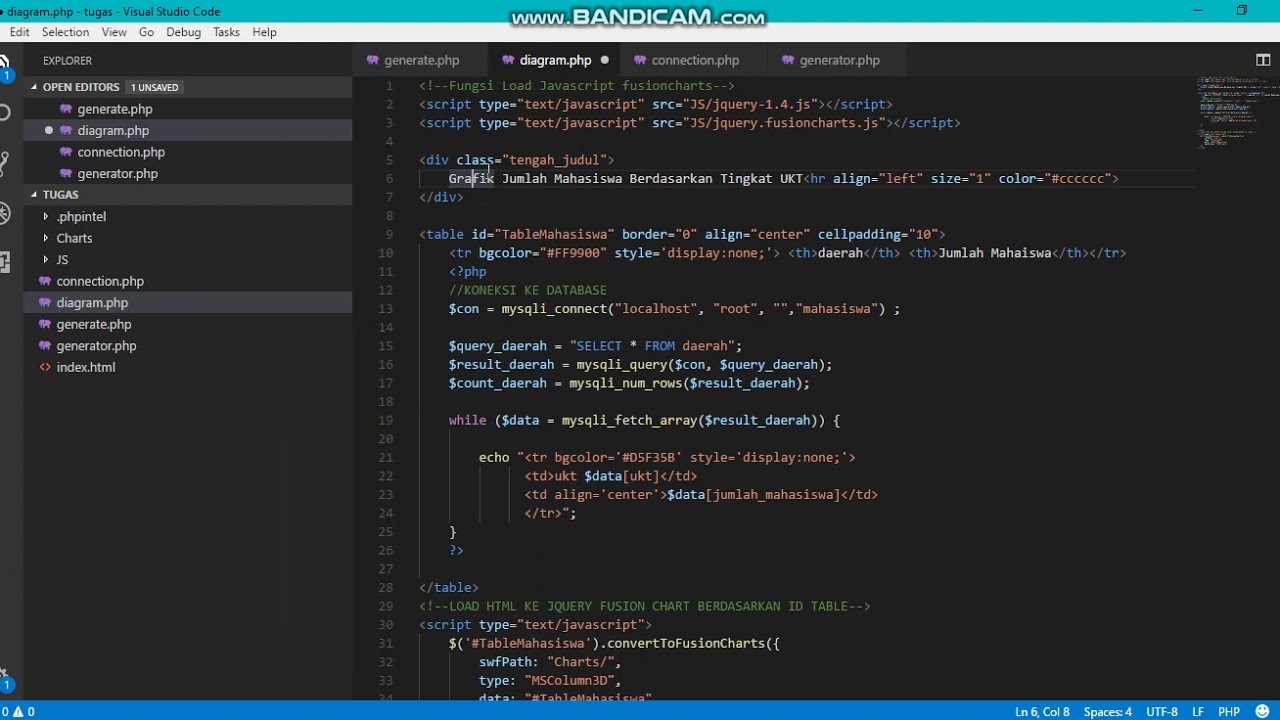Open the Help menu
Screen dimensions: 1280x720
click(x=264, y=32)
